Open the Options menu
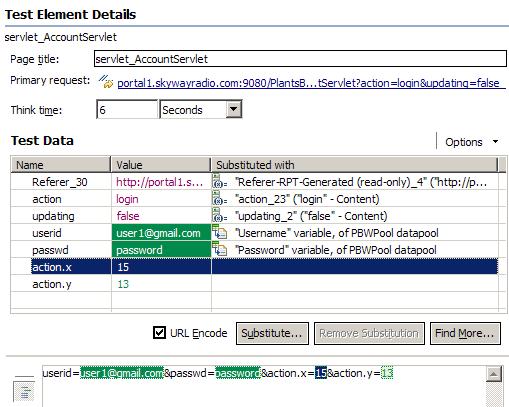The image size is (509, 407). 464,142
